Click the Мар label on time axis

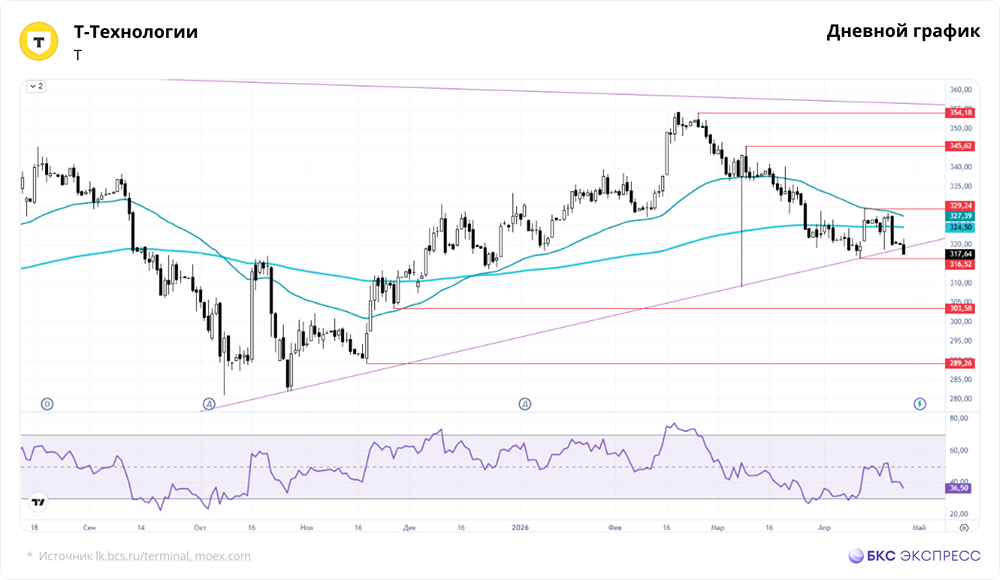[717, 528]
